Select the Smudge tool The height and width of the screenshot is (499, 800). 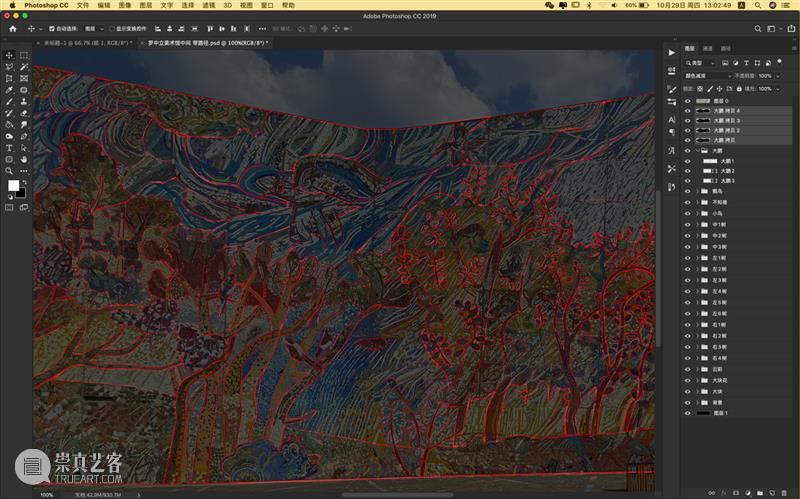point(24,124)
